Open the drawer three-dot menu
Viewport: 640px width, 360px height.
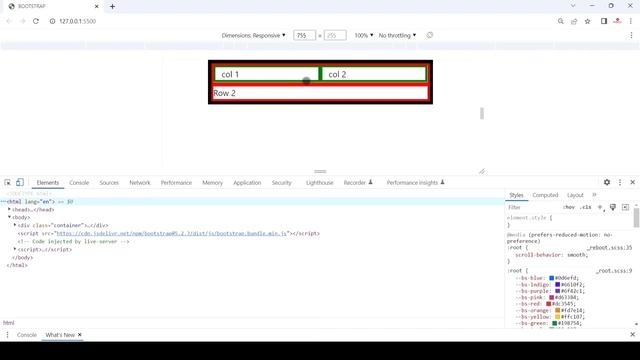click(x=7, y=335)
